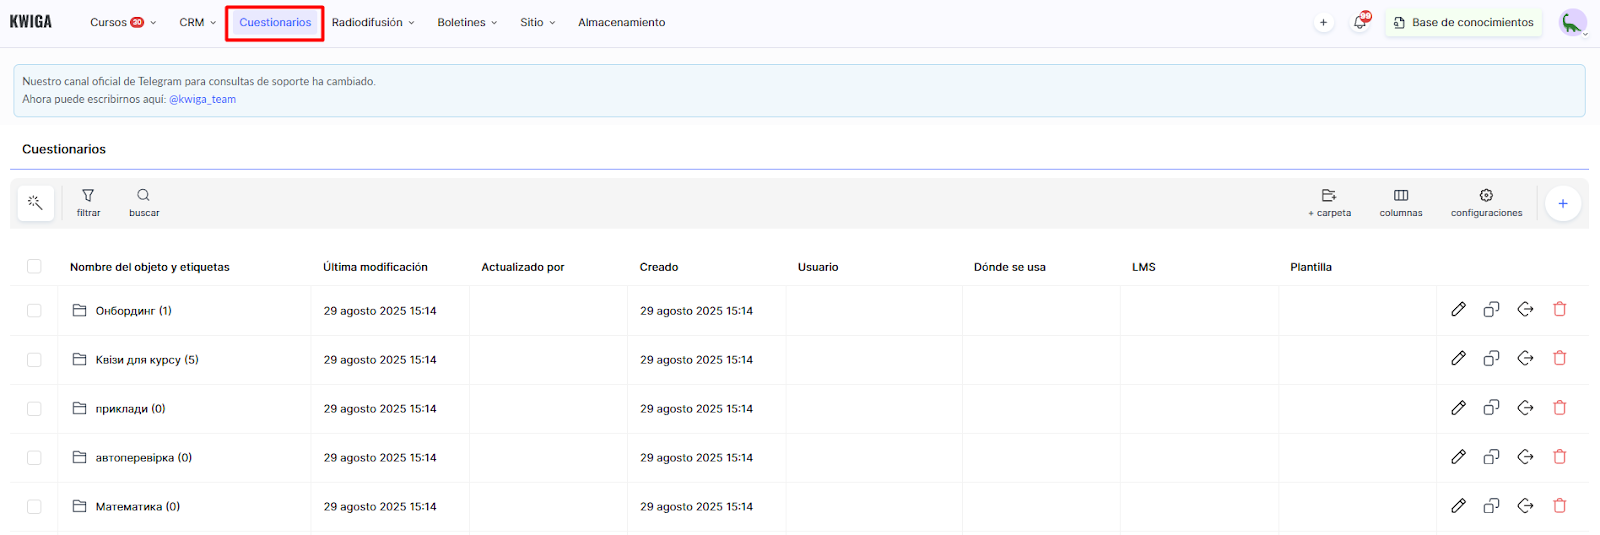Open the filtrar filter tool
Viewport: 1600px width, 535px height.
(88, 202)
